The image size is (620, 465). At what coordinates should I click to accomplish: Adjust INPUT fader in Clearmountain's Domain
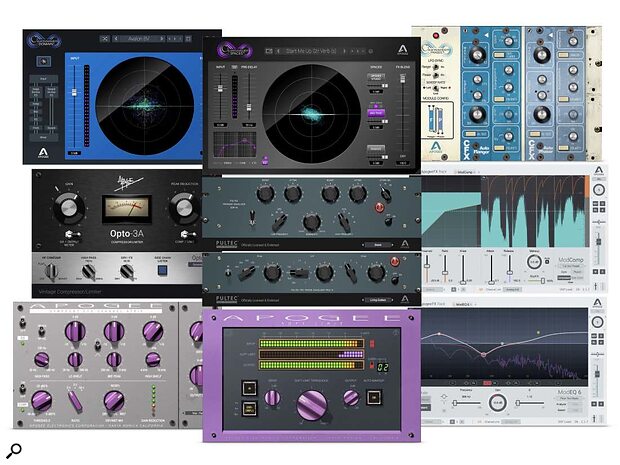(x=74, y=93)
